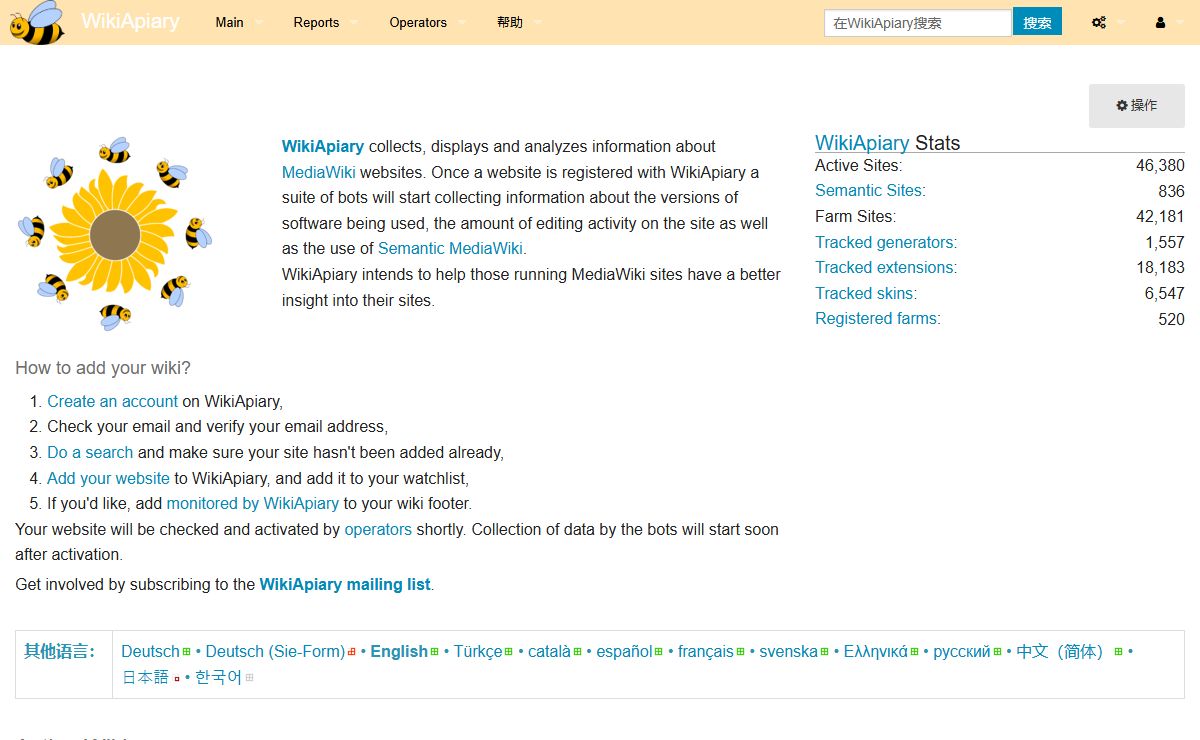1200x740 pixels.
Task: Switch language to Türkçe
Action: click(x=478, y=651)
